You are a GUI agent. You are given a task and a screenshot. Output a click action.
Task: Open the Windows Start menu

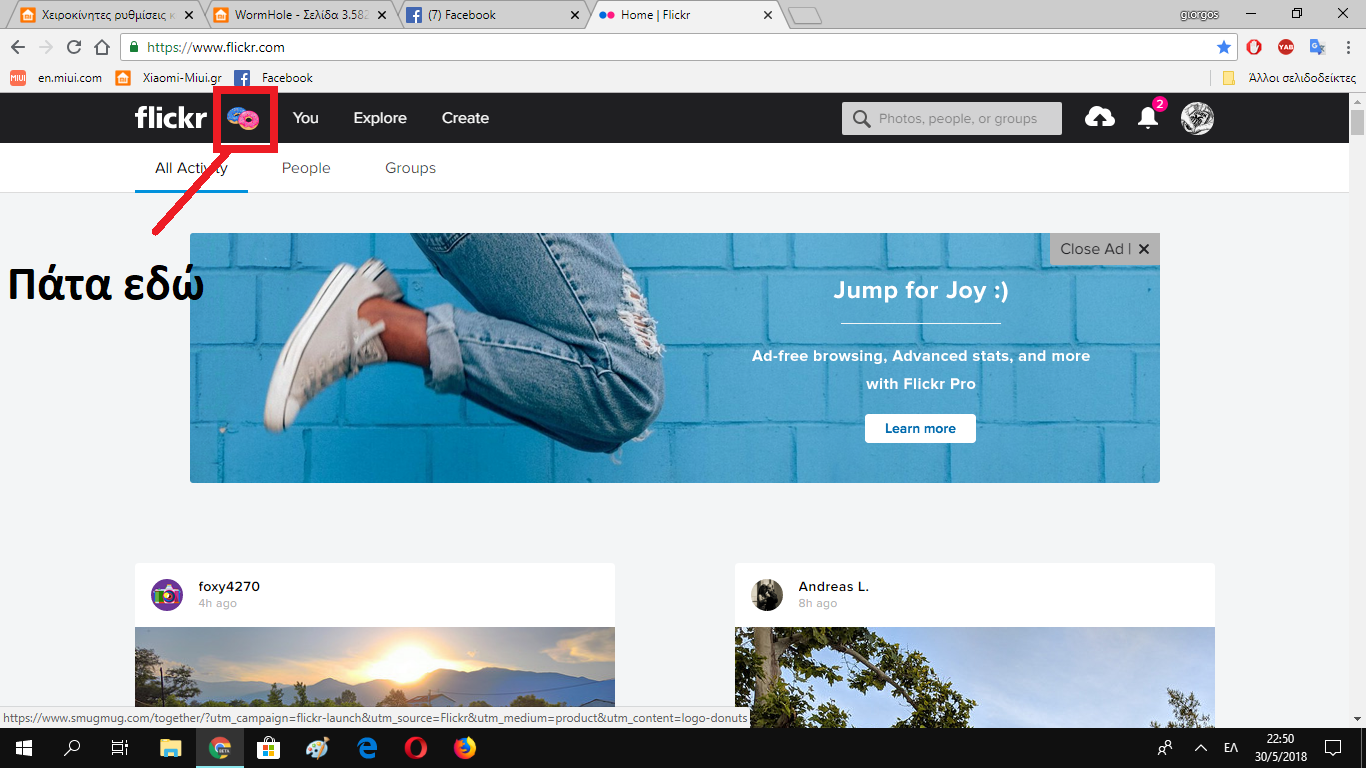[x=22, y=747]
